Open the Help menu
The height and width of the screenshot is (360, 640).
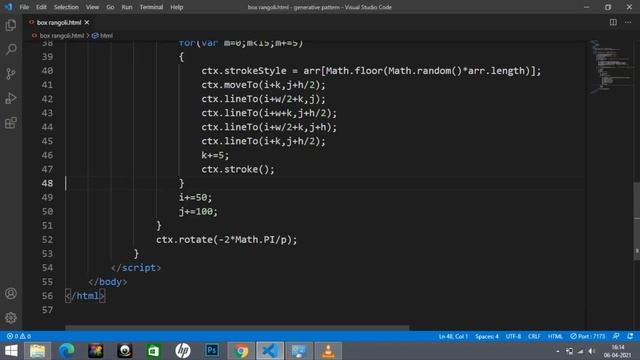click(176, 7)
